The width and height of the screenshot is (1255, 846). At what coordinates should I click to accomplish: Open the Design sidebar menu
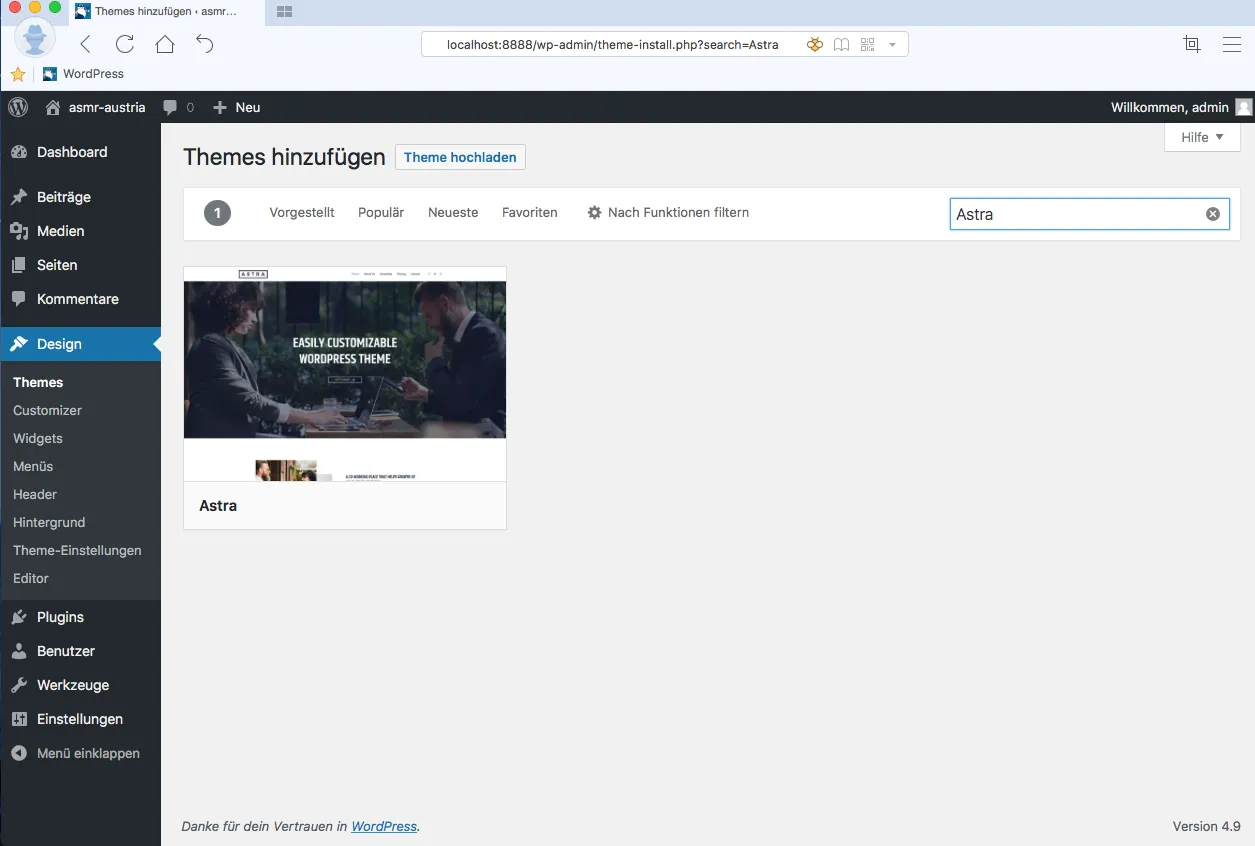tap(80, 344)
